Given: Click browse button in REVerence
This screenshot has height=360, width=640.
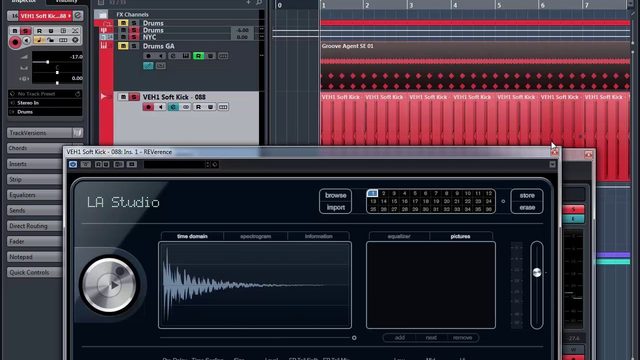Looking at the screenshot, I should [x=336, y=196].
